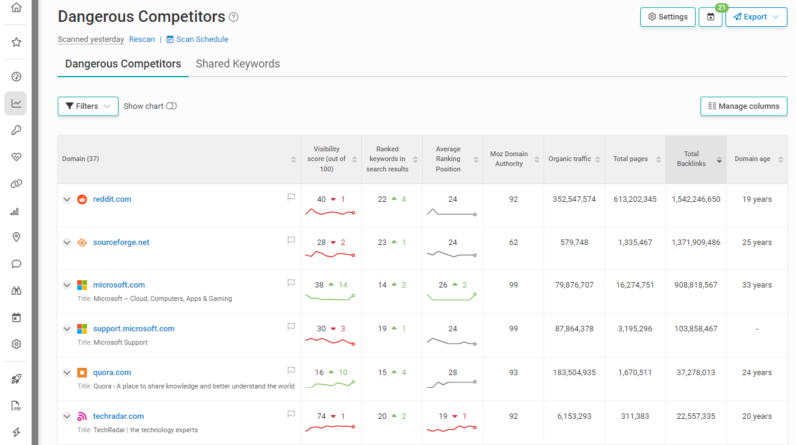Viewport: 796px width, 445px height.
Task: Click the Settings button
Action: pyautogui.click(x=668, y=17)
